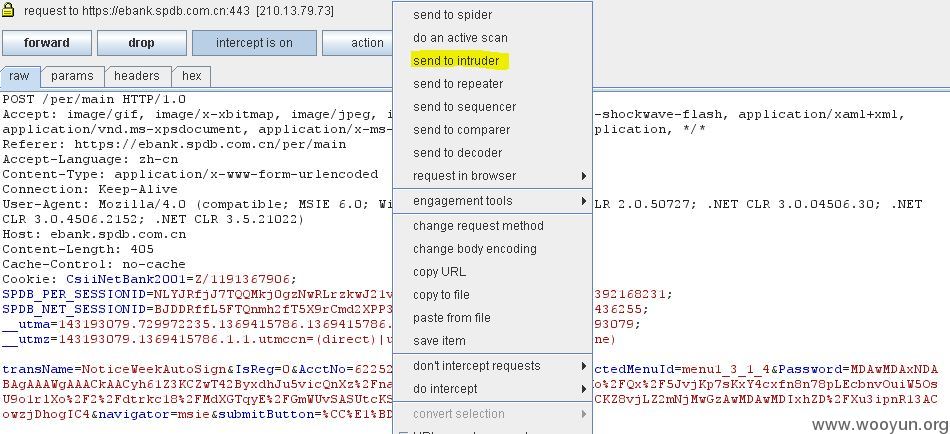
Task: Select 'change request method' menu item
Action: (478, 226)
